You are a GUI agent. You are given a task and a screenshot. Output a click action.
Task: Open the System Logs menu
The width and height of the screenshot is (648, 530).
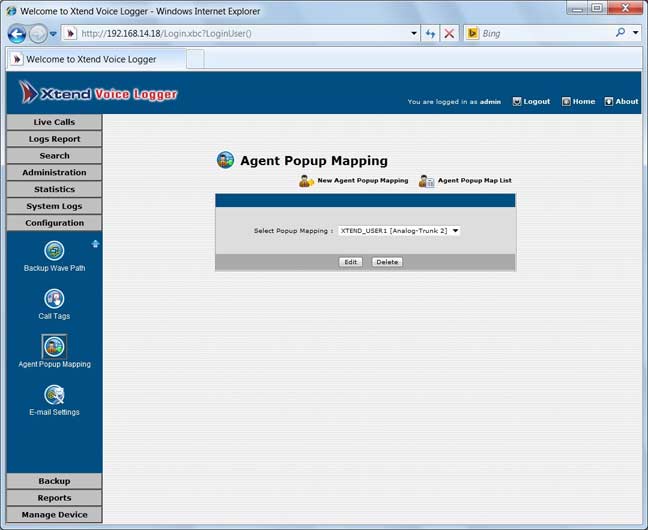tap(54, 206)
